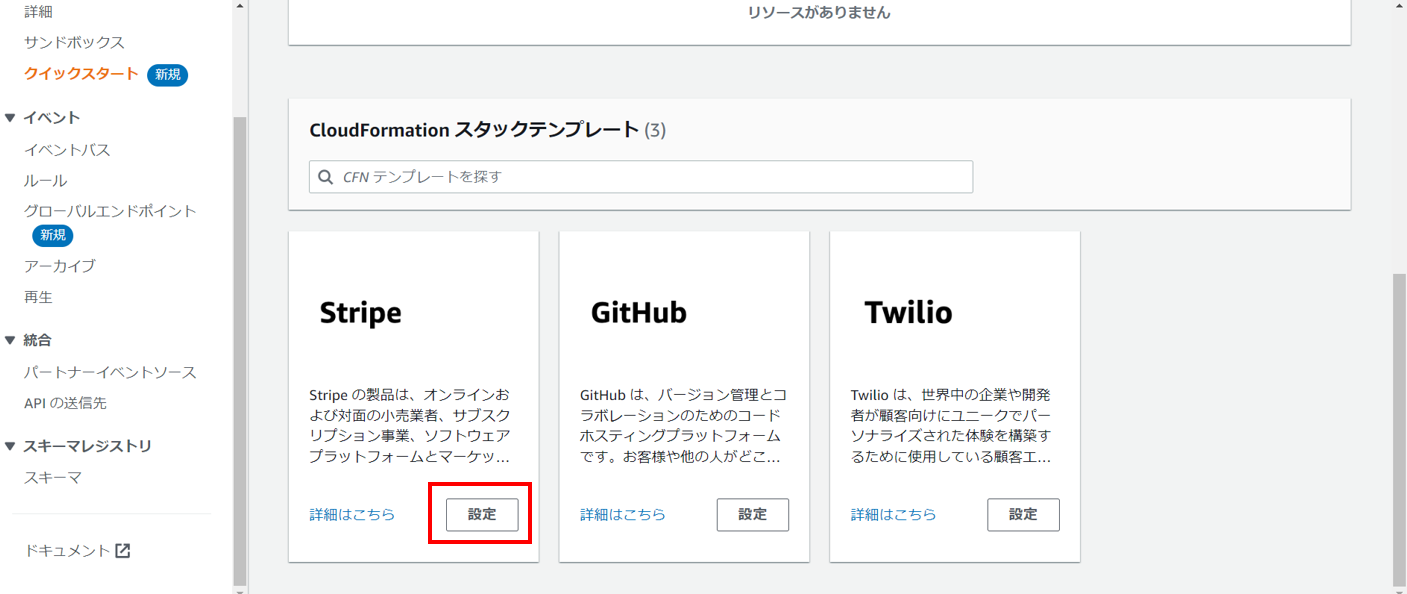
Task: Click the リソースがありません message
Action: pyautogui.click(x=819, y=13)
